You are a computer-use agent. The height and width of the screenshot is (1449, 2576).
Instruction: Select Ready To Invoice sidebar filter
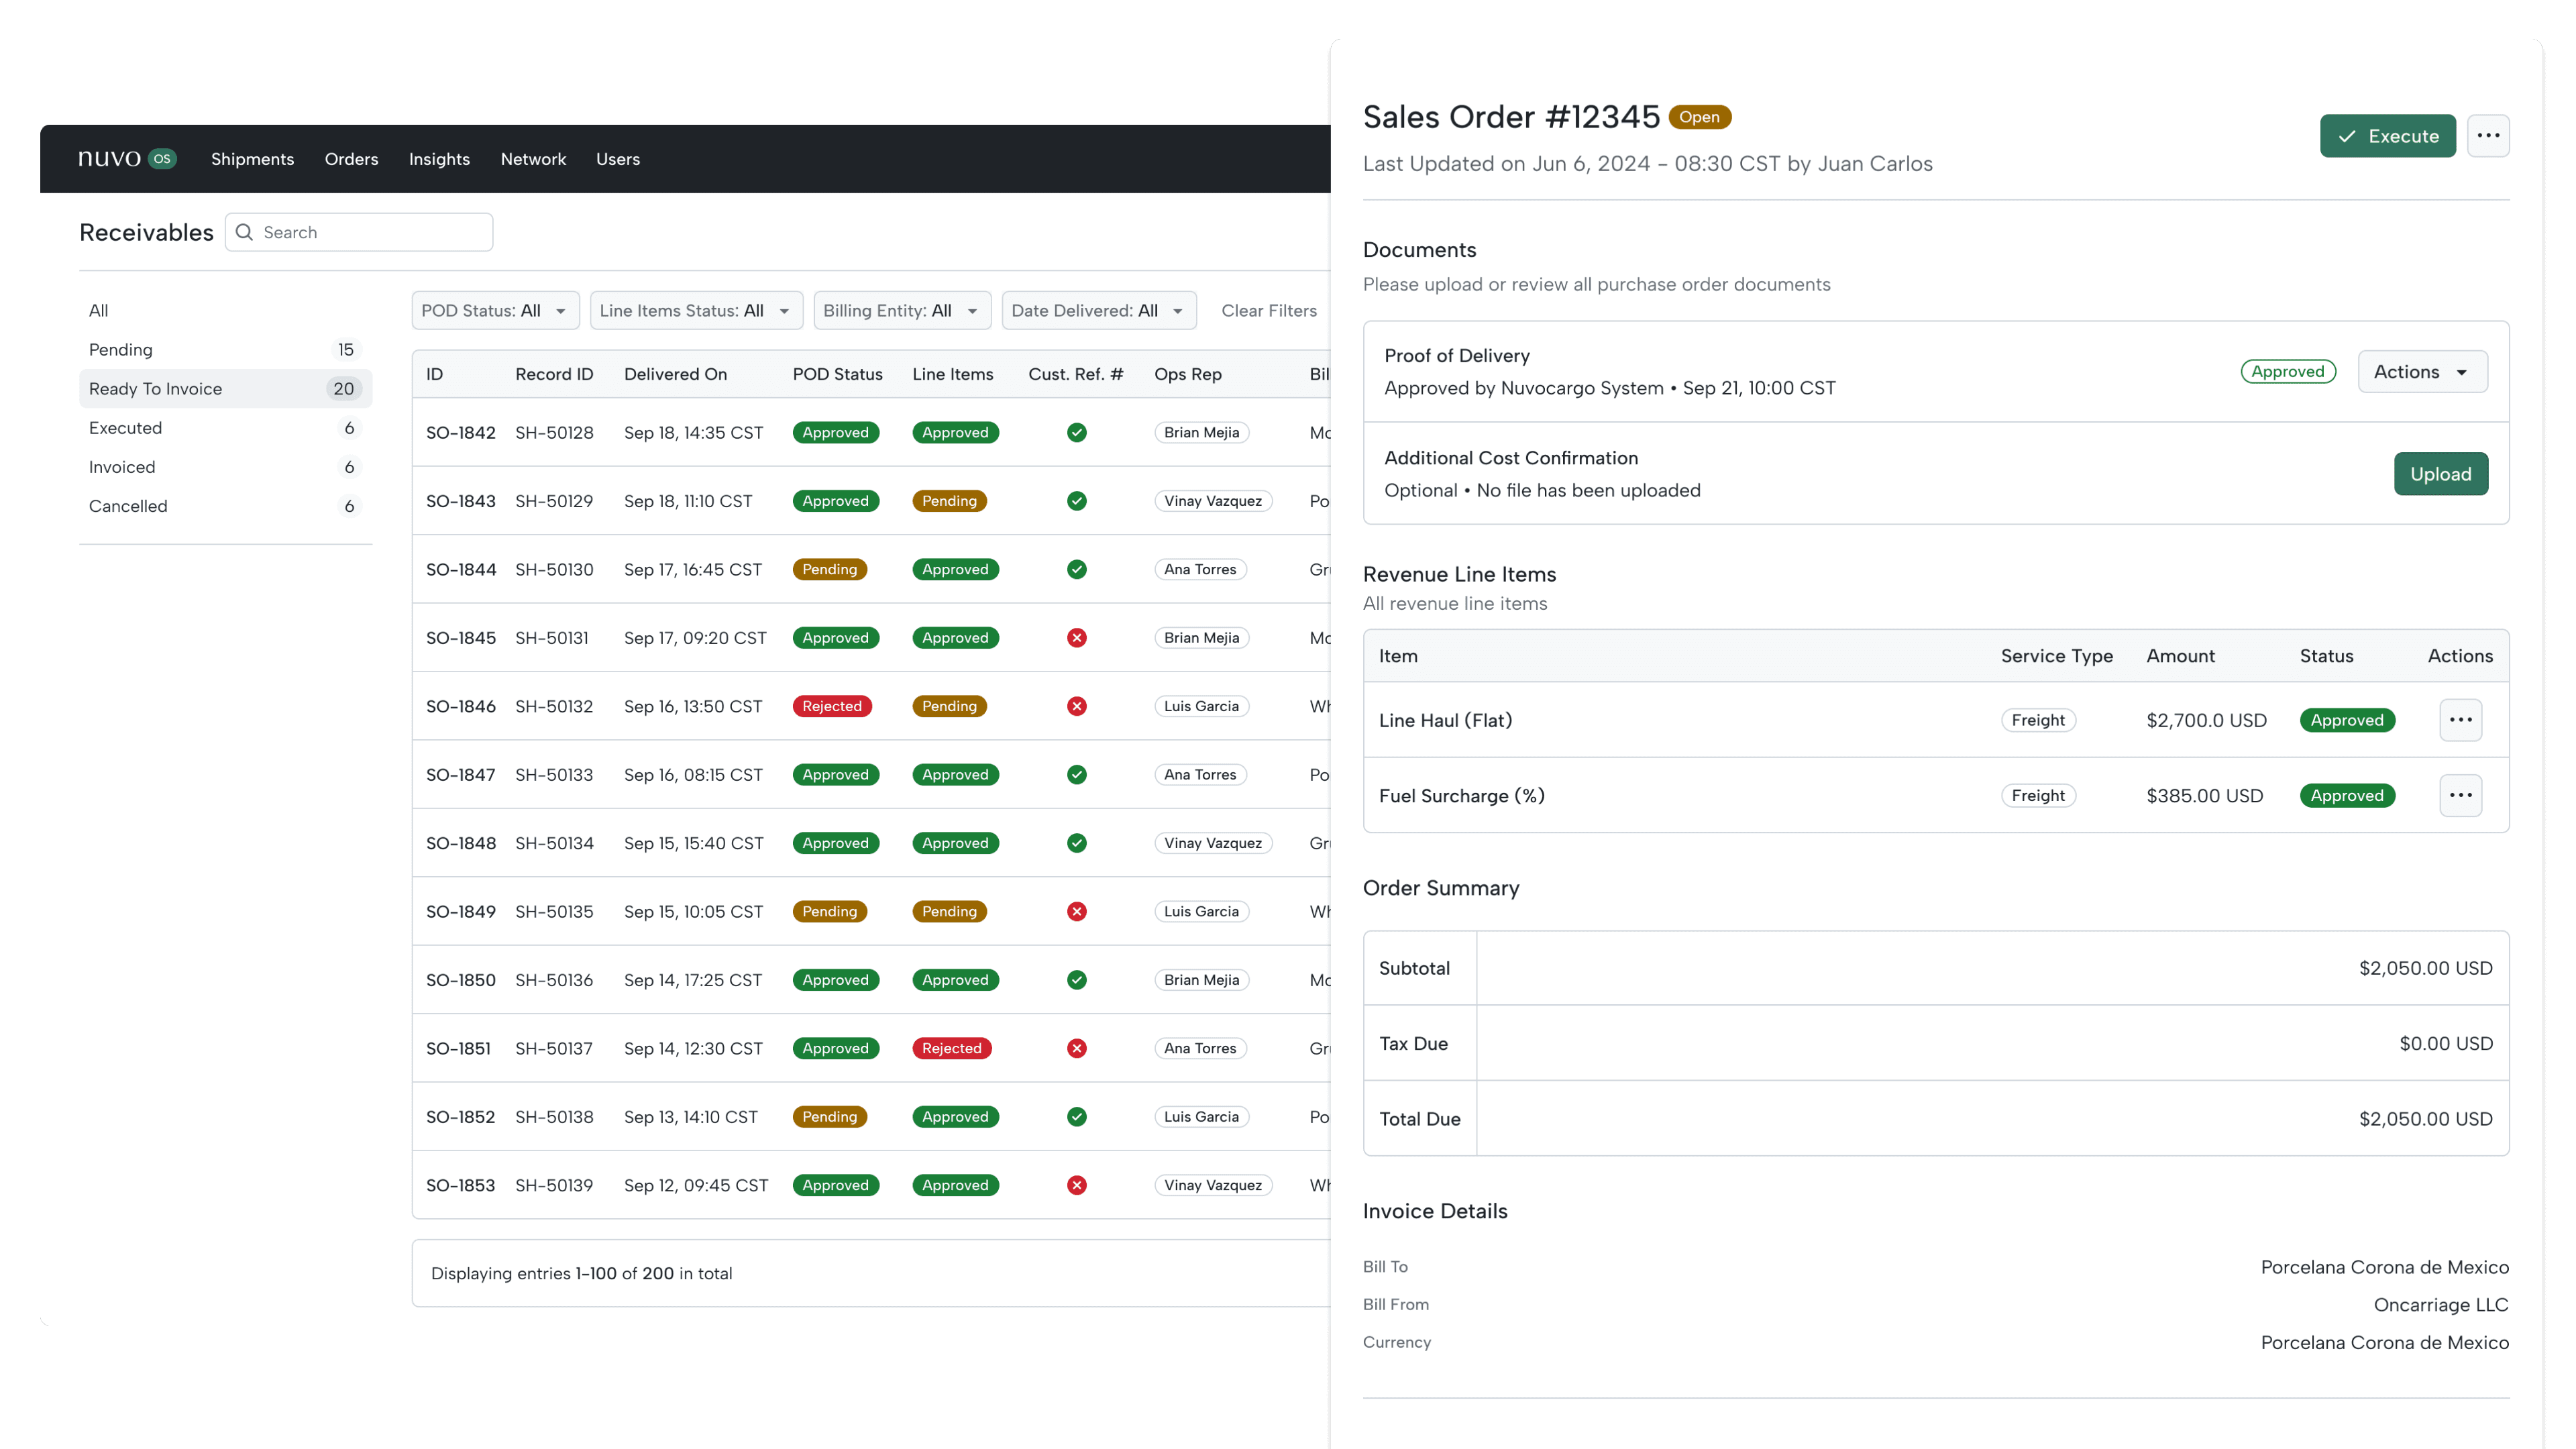[225, 388]
